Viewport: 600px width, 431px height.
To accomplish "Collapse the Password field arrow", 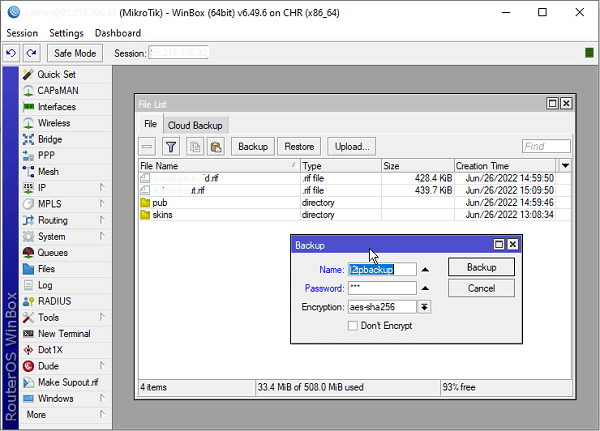I will pos(425,288).
